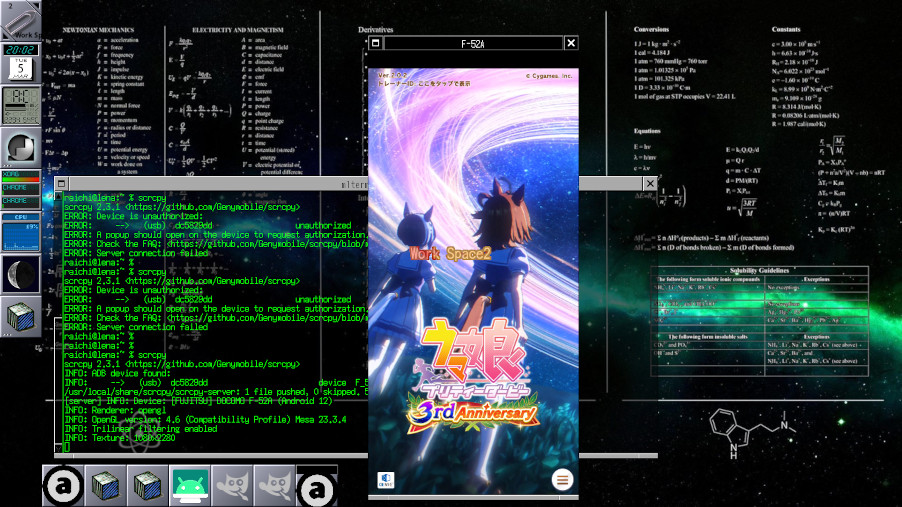Restore the 'a' miniwindow with black title strip
The height and width of the screenshot is (507, 902).
tap(316, 486)
